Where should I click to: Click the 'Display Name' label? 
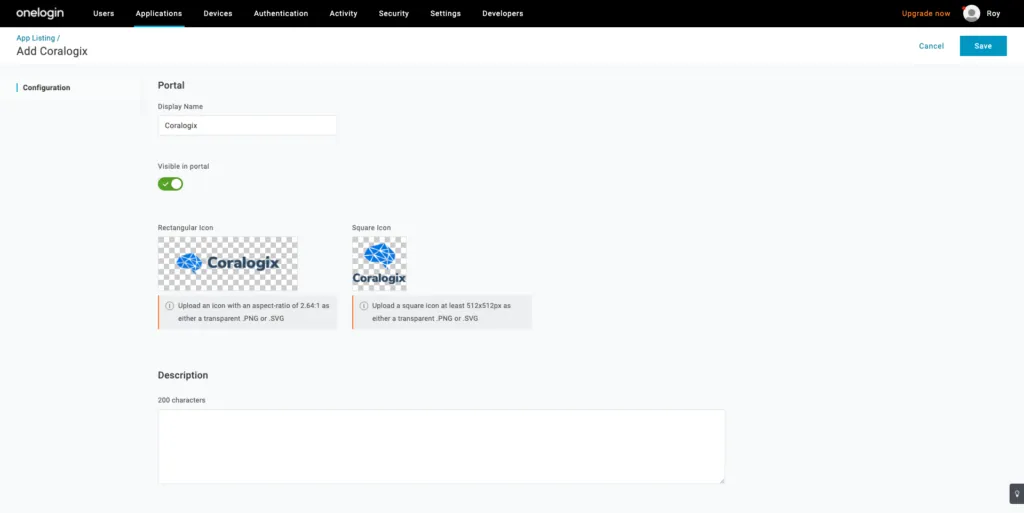[180, 106]
